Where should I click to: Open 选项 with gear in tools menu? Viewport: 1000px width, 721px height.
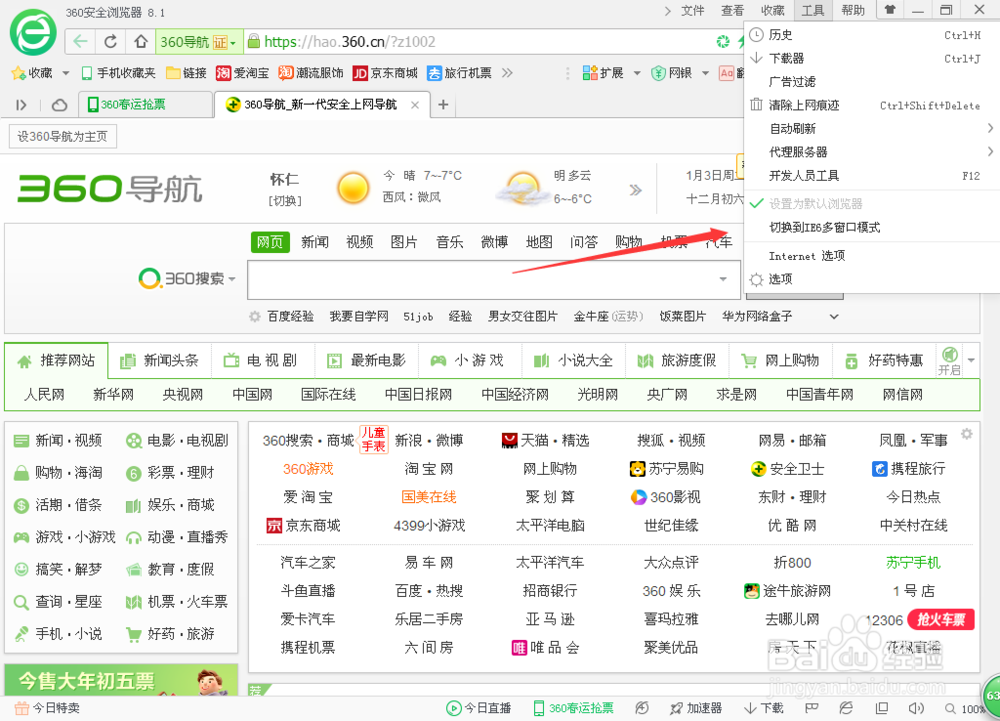(x=872, y=279)
